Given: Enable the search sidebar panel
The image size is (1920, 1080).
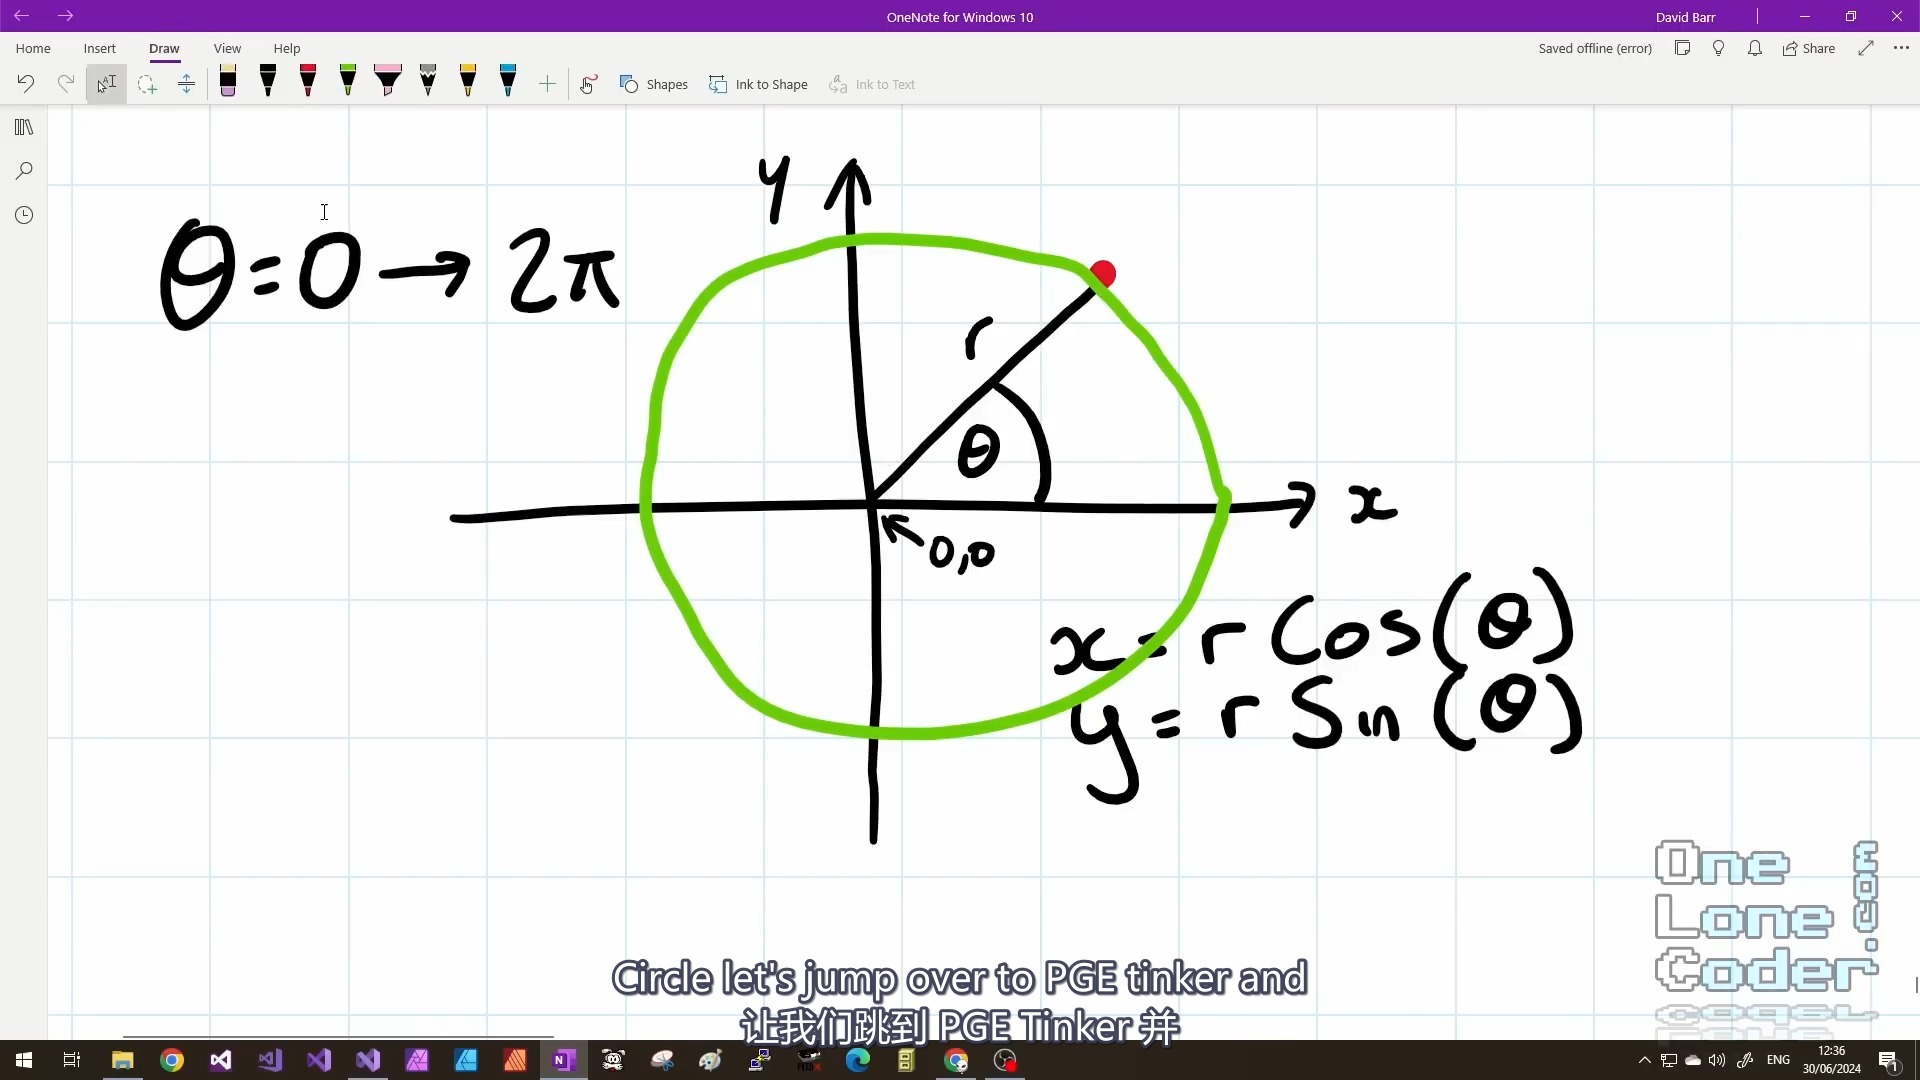Looking at the screenshot, I should coord(24,169).
